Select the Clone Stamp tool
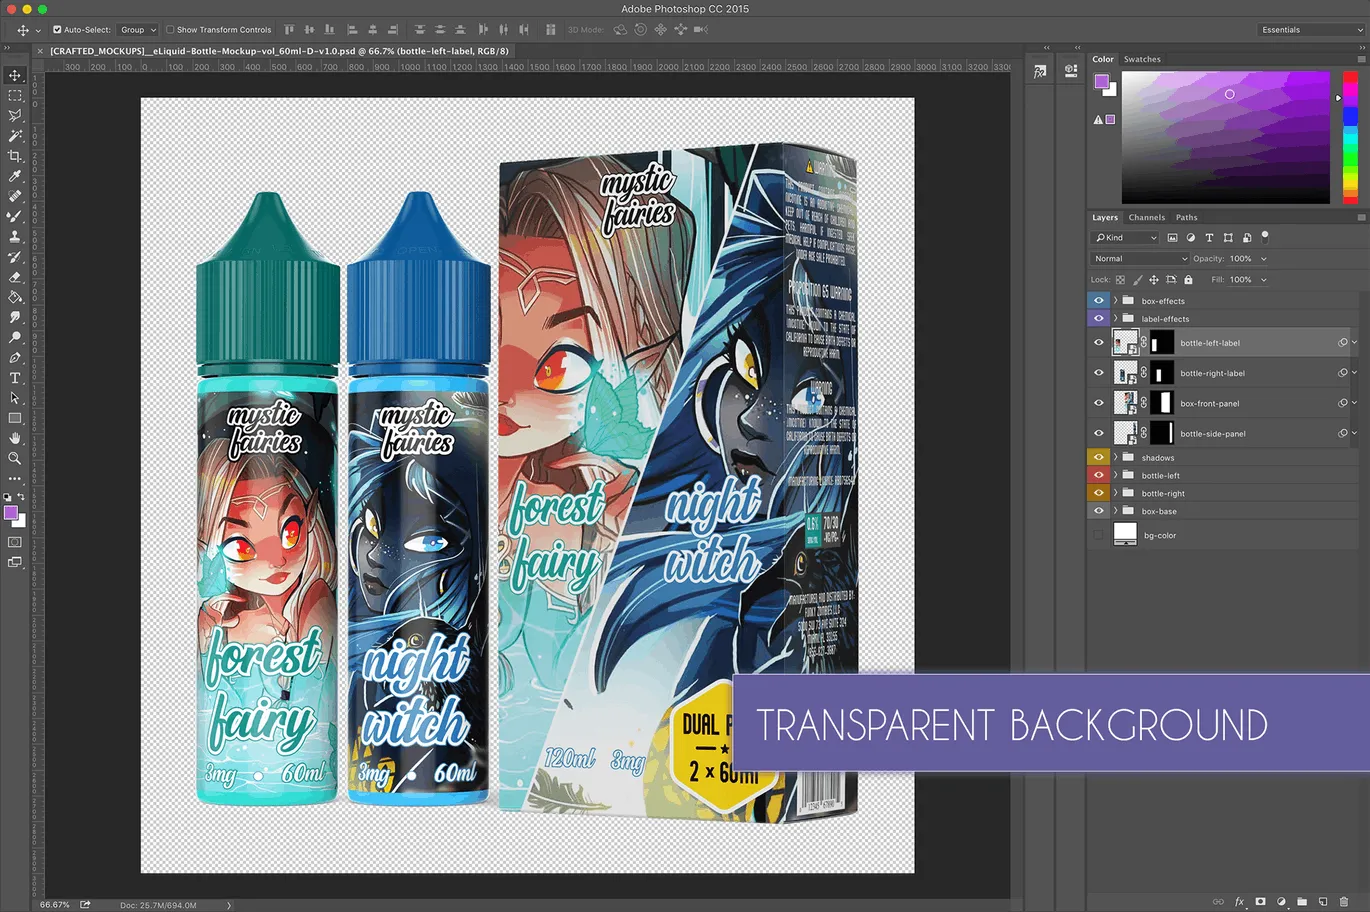 point(14,235)
